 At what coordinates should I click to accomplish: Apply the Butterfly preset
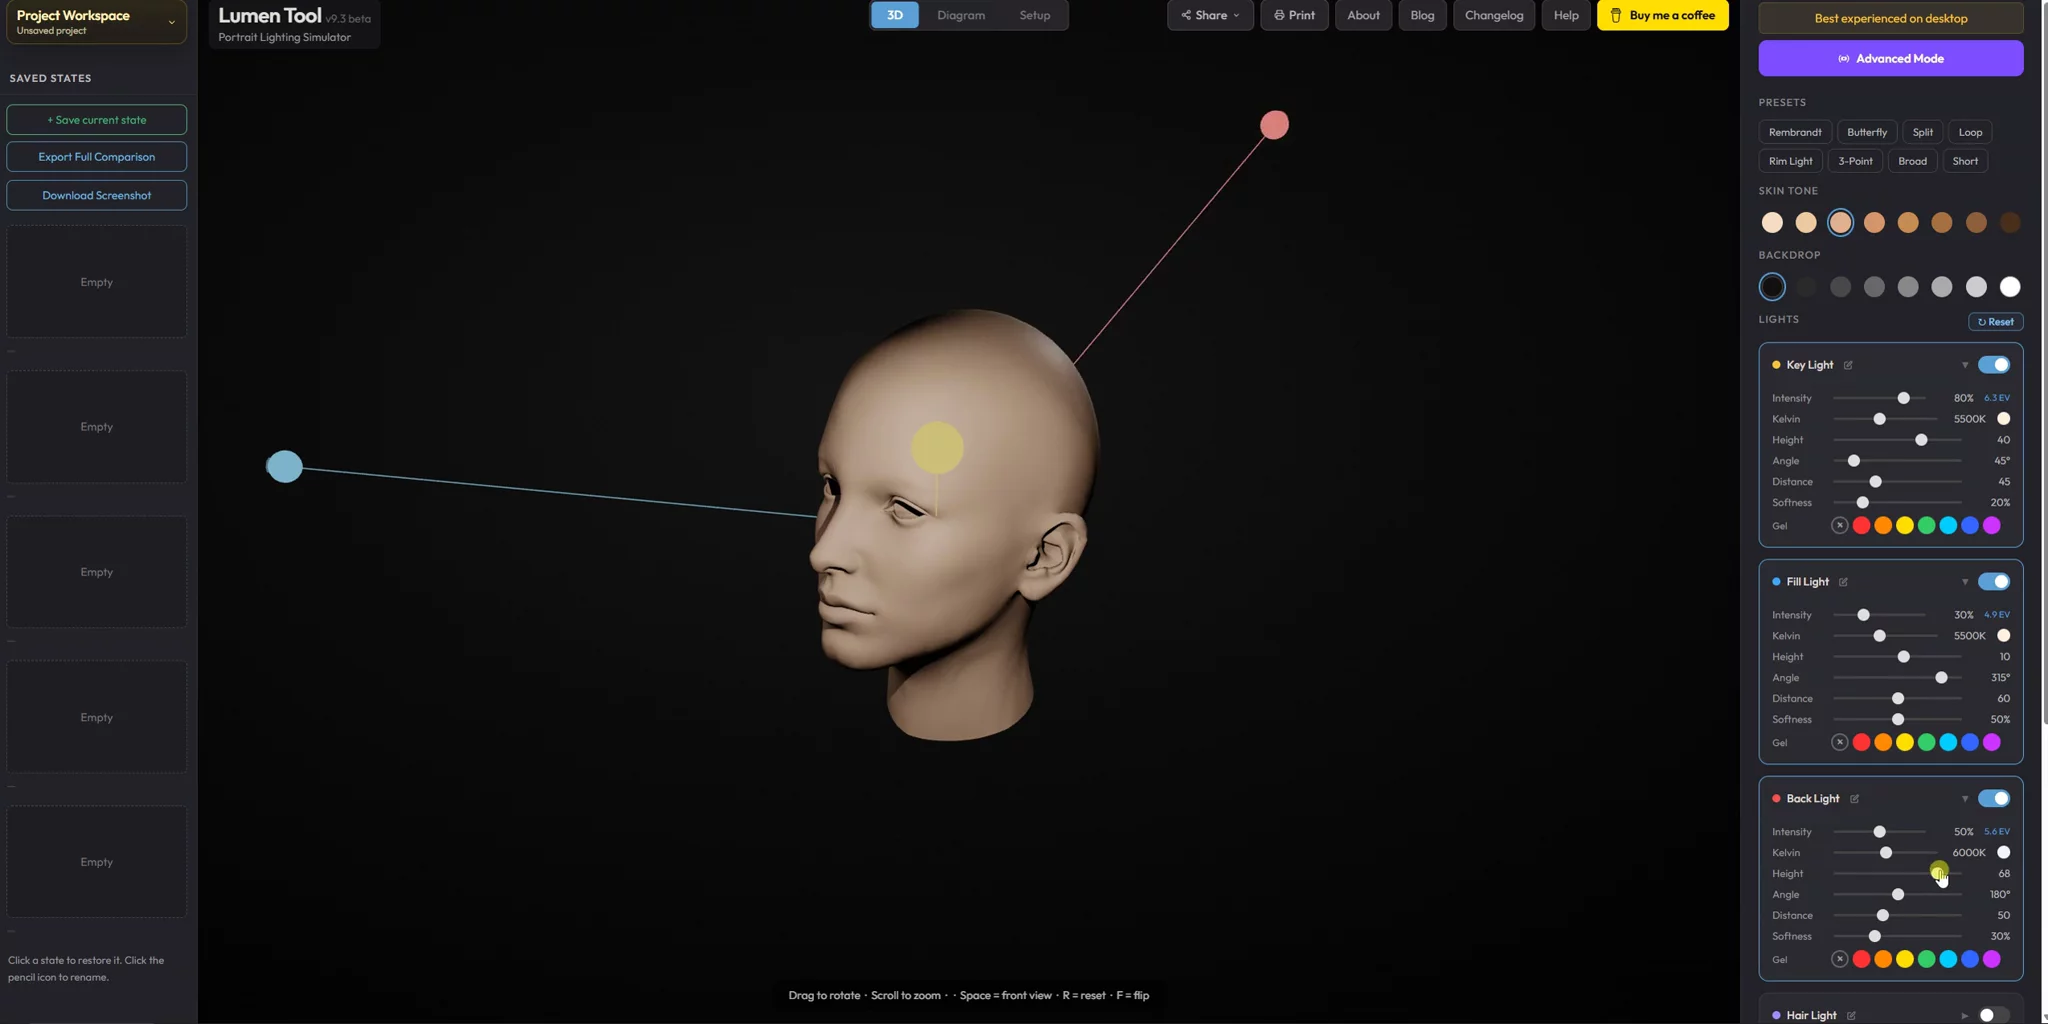[x=1867, y=132]
